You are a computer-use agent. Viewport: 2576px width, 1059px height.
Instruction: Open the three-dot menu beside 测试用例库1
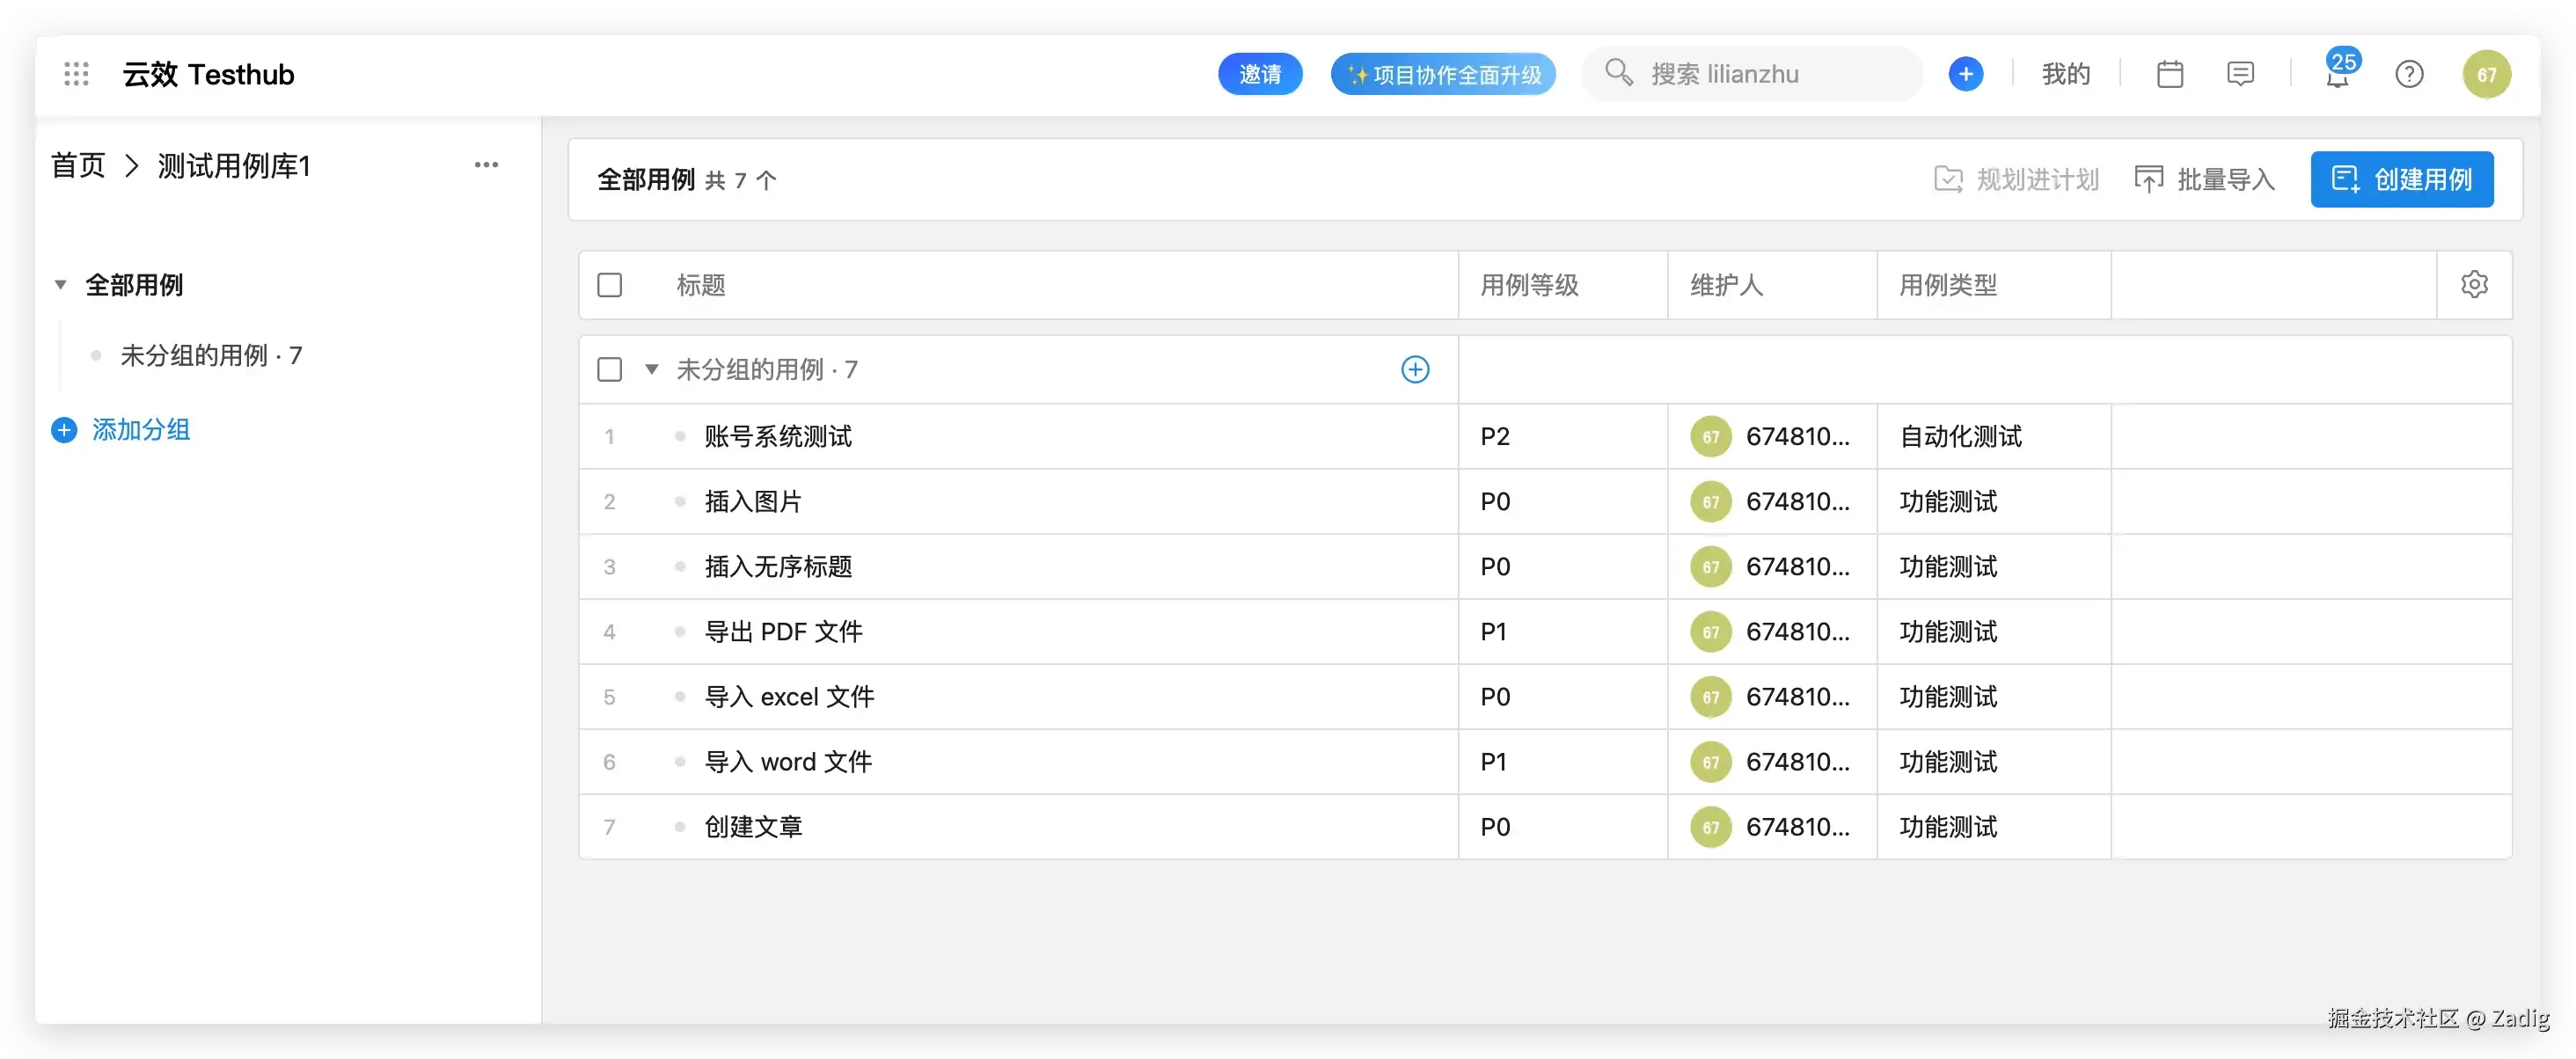486,165
